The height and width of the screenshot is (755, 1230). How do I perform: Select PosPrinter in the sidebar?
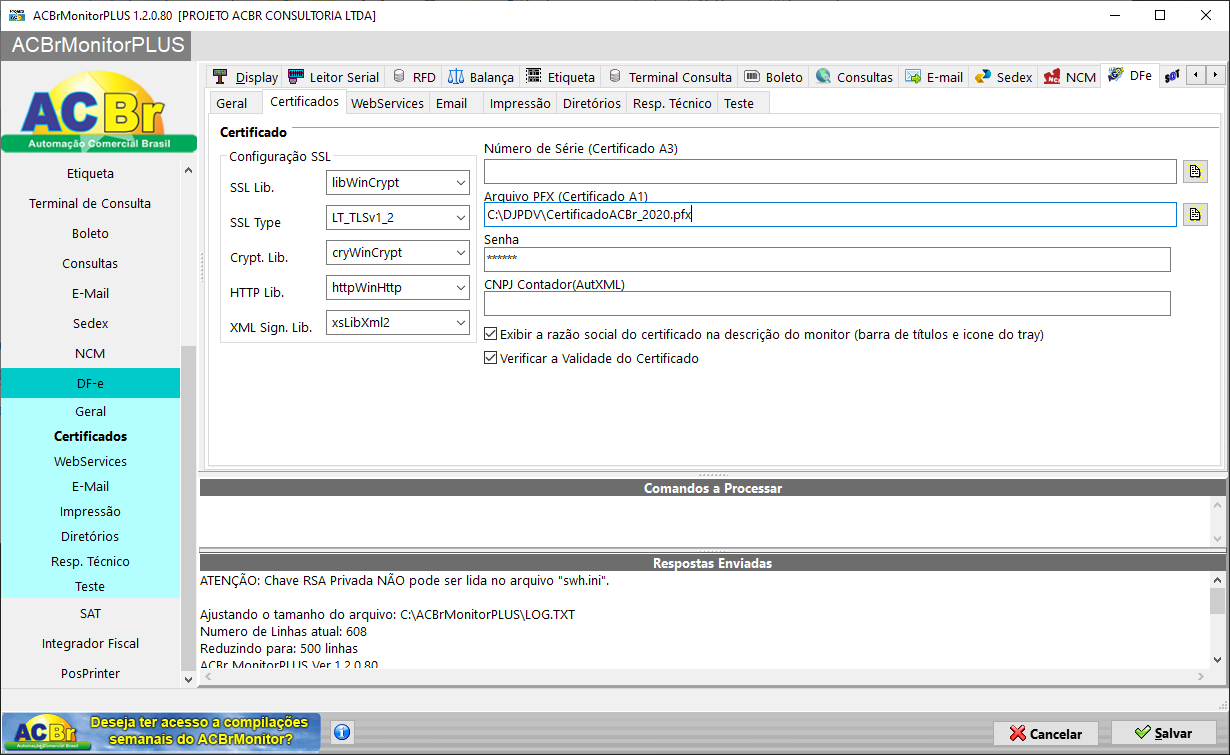(x=90, y=673)
